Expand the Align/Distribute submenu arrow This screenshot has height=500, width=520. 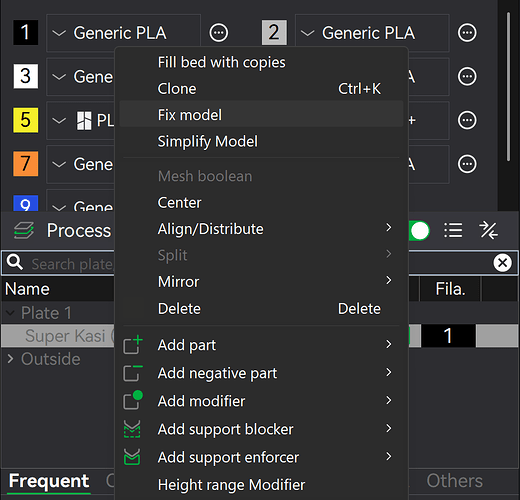click(x=388, y=227)
